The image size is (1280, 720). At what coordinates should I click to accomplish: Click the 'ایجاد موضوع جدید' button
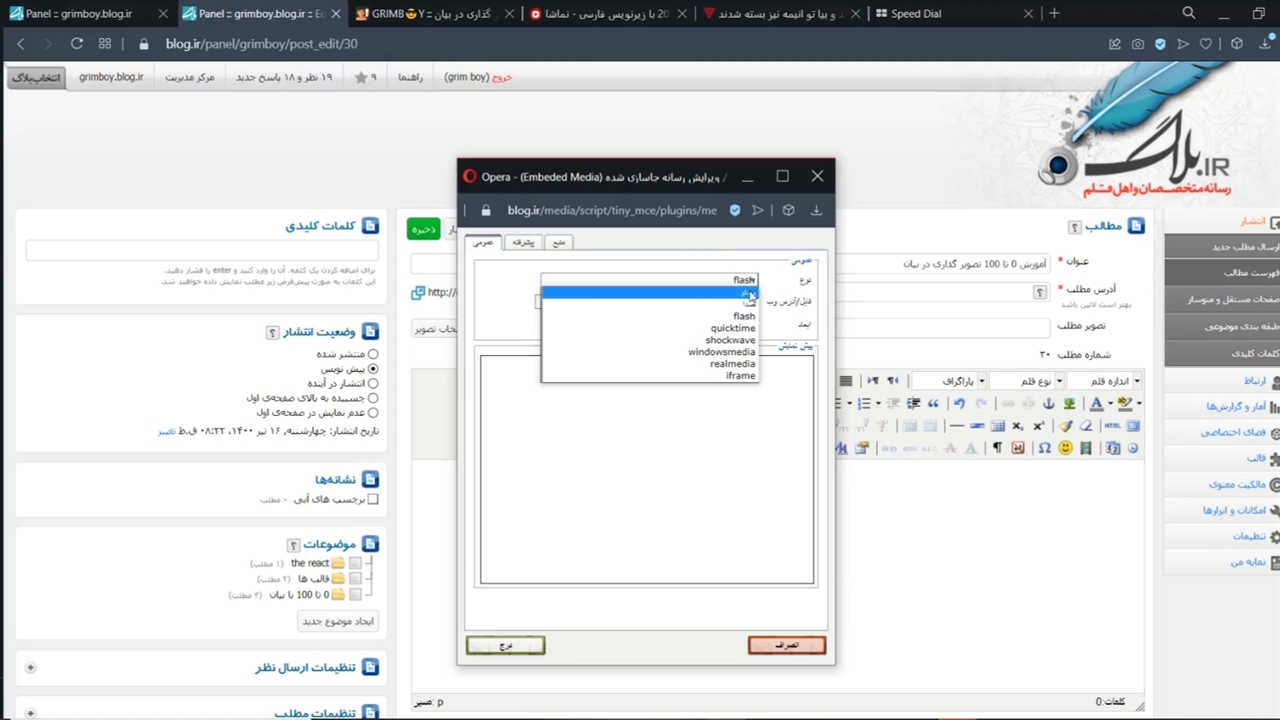(338, 621)
